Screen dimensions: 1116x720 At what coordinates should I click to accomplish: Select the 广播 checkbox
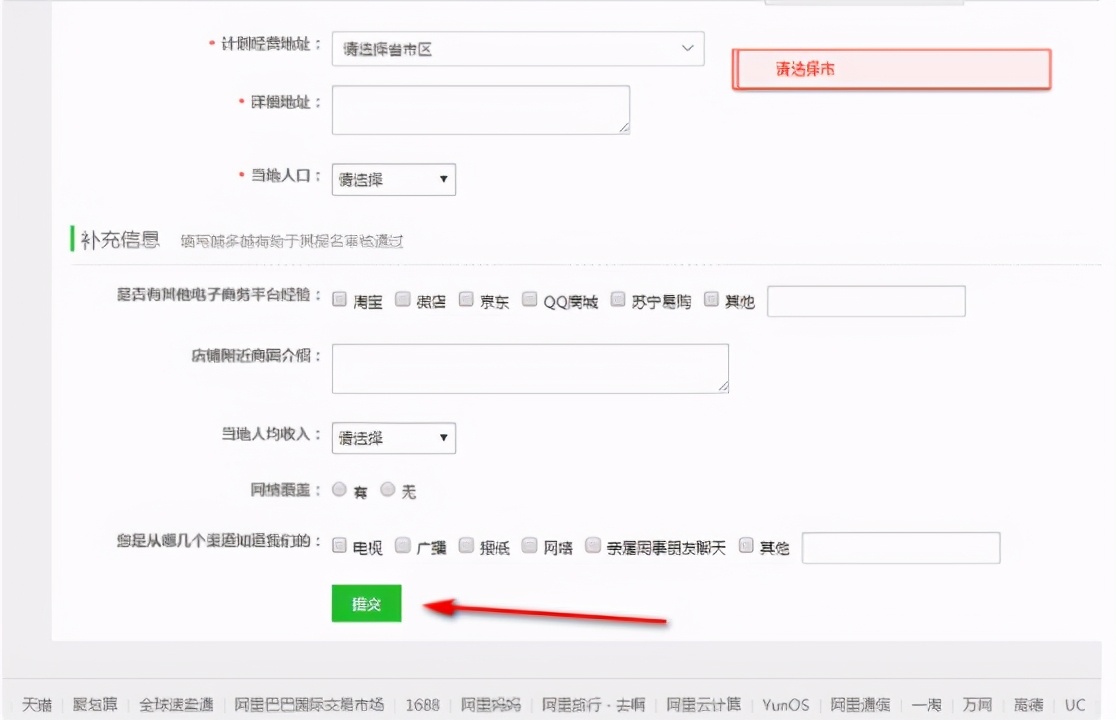[403, 545]
